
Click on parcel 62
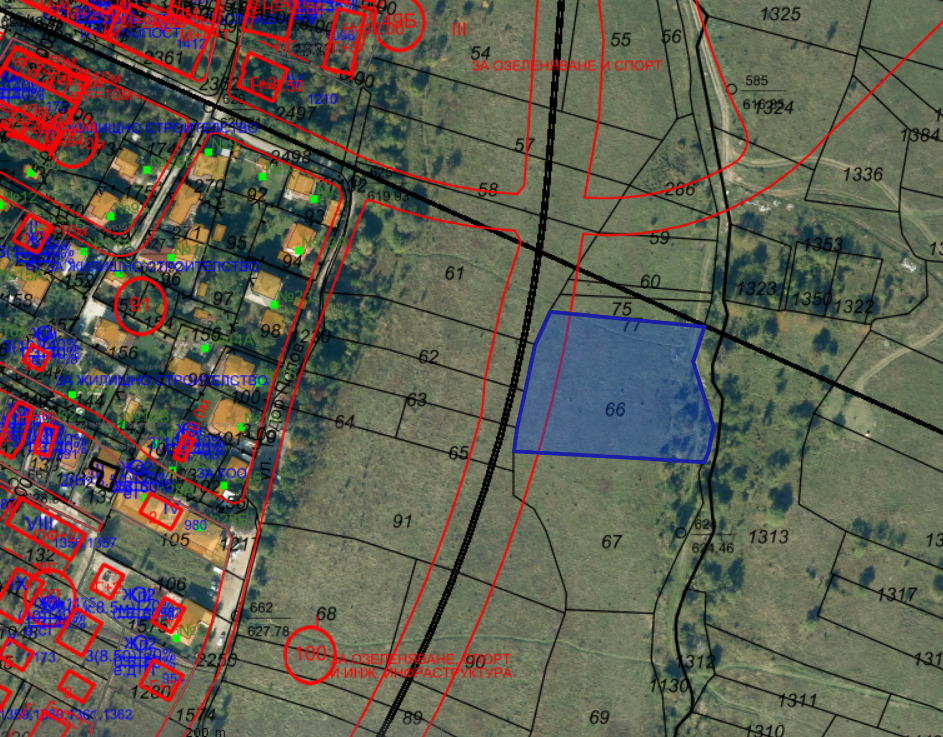pos(429,357)
